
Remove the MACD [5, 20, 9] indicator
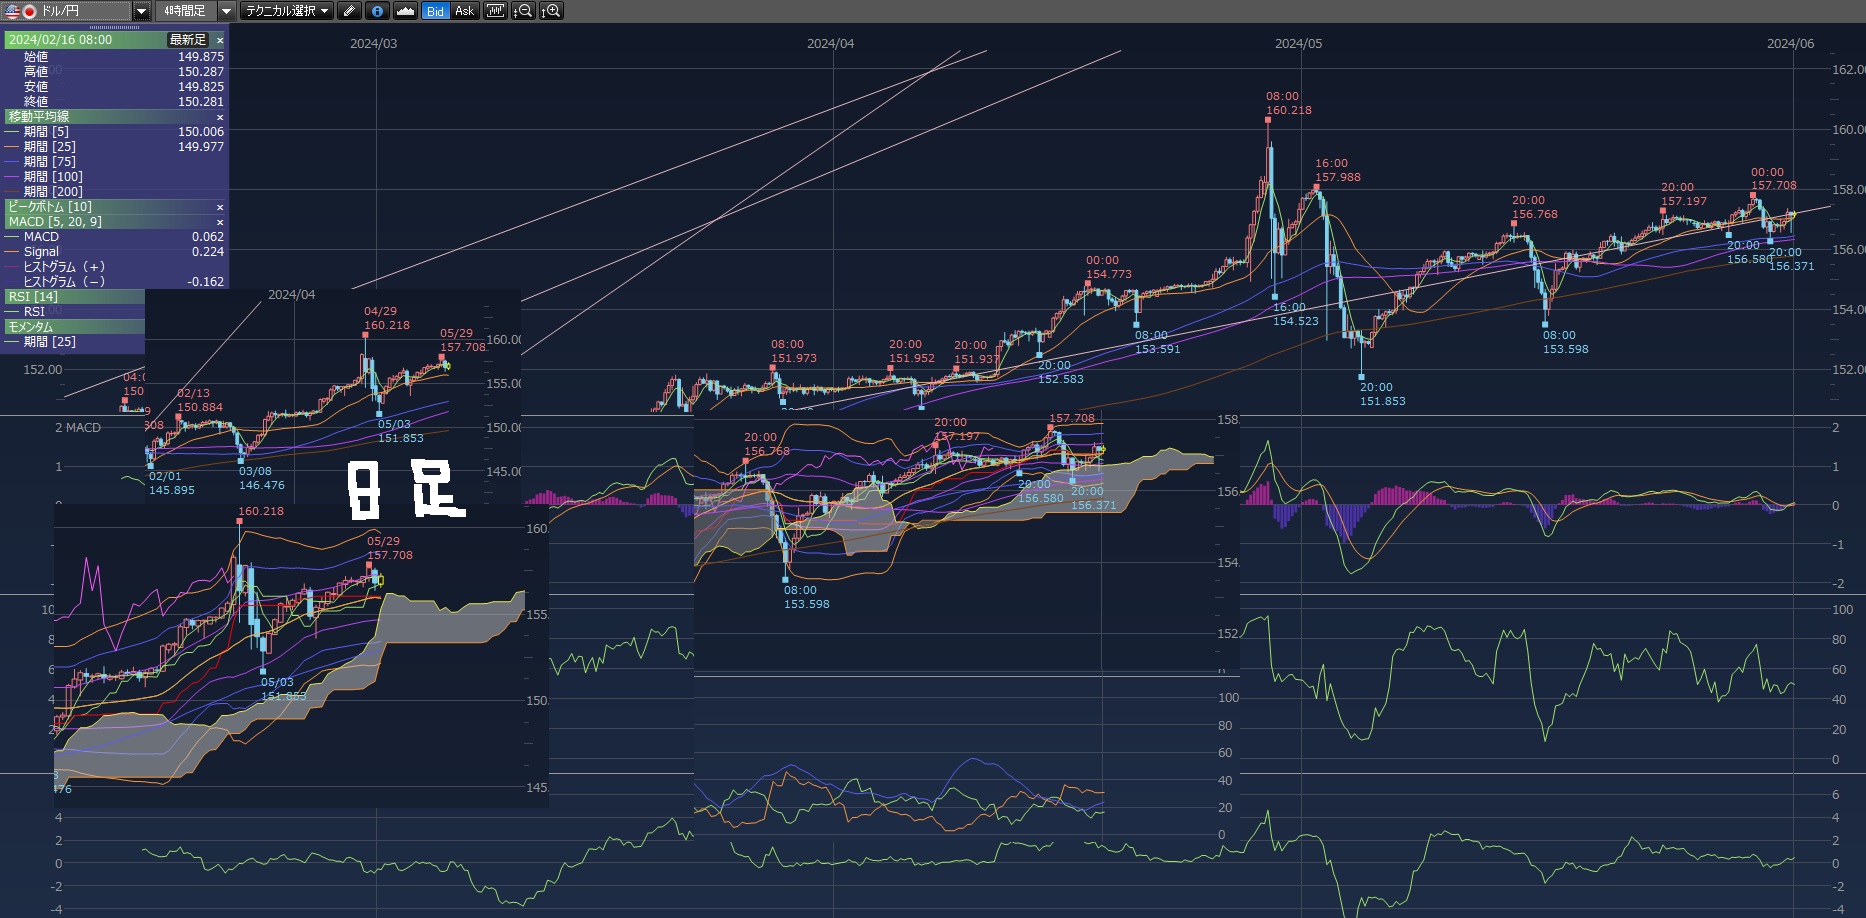pos(220,222)
